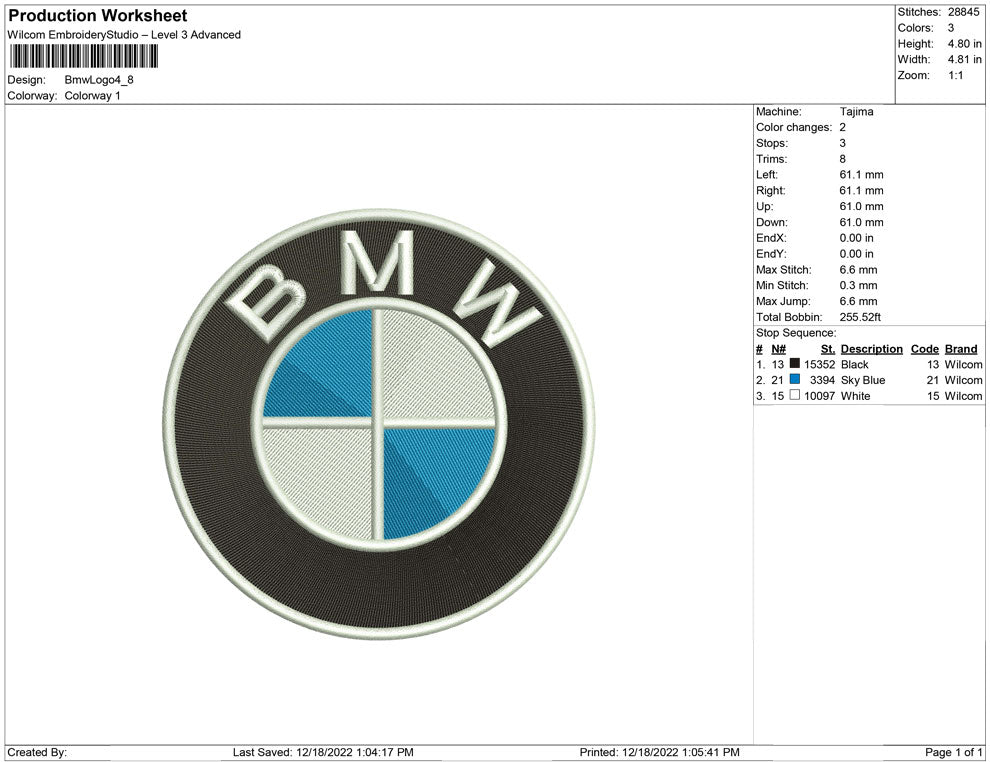Click the 'St.' column header
Image resolution: width=990 pixels, height=762 pixels.
828,349
